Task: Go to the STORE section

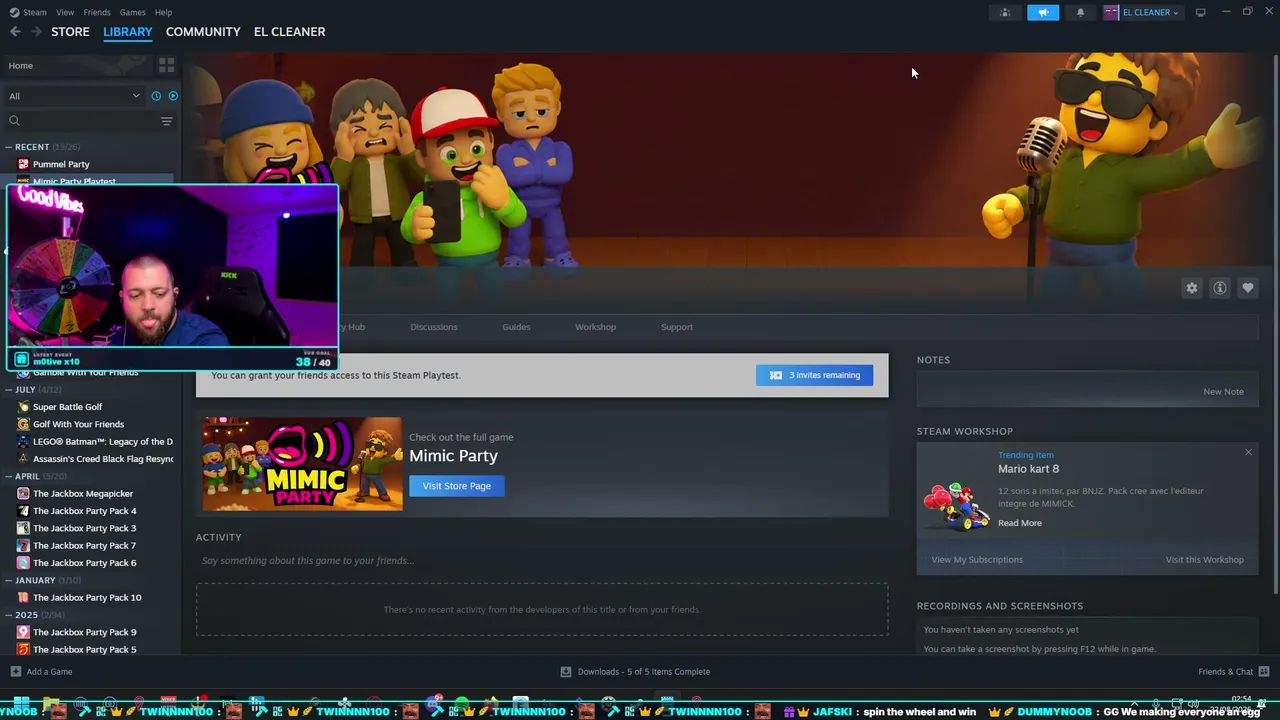Action: [x=70, y=32]
